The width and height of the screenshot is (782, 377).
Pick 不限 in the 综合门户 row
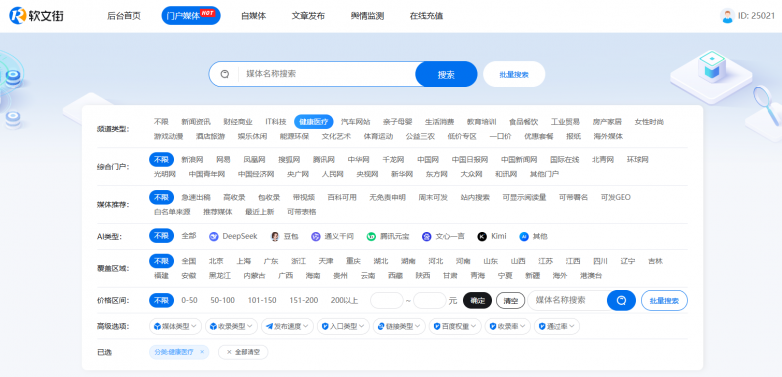tap(161, 160)
